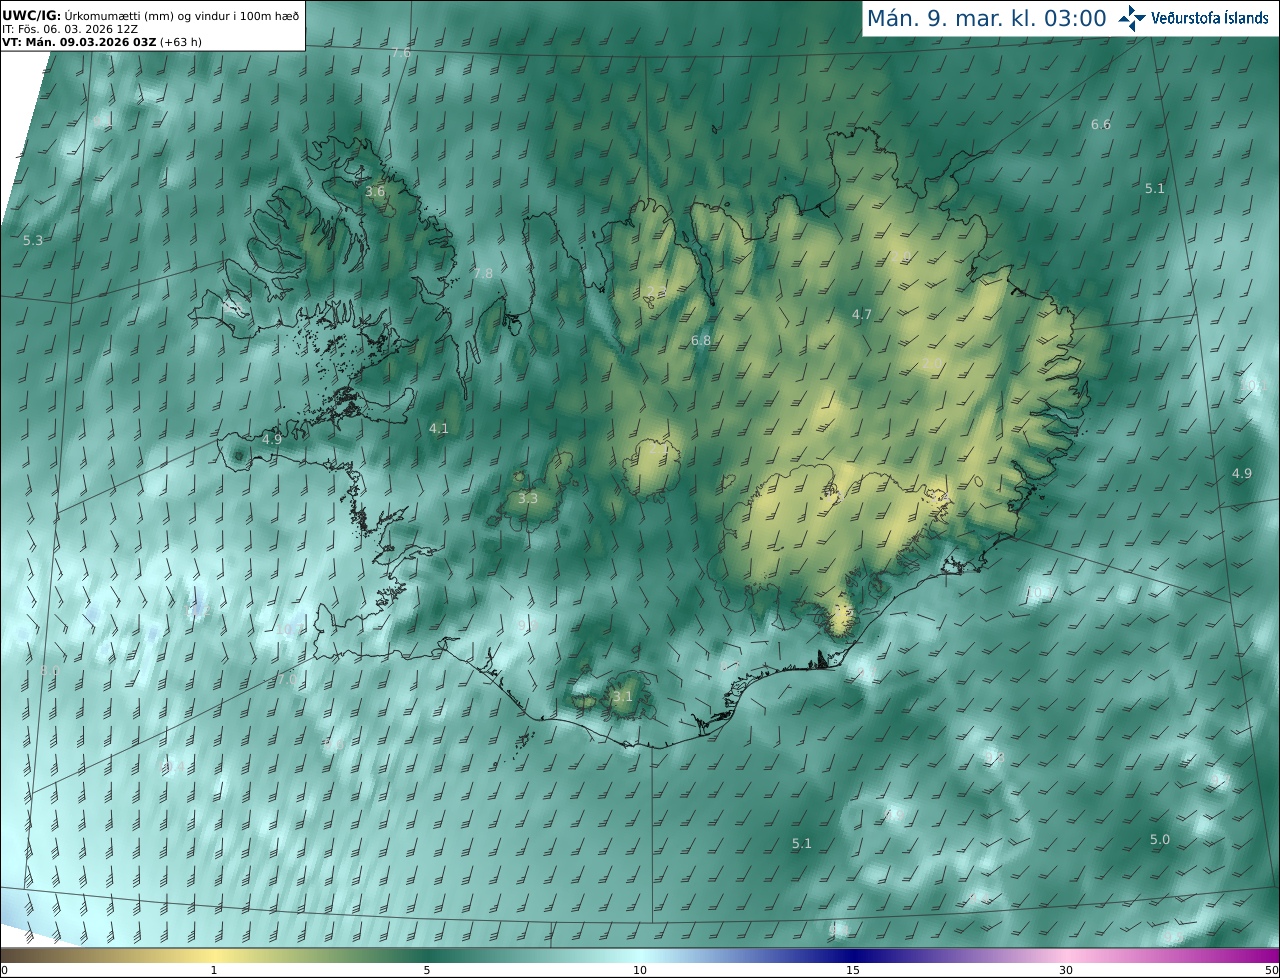Click the Veðurstofa Íslands logo icon
This screenshot has height=978, width=1280.
[1132, 18]
